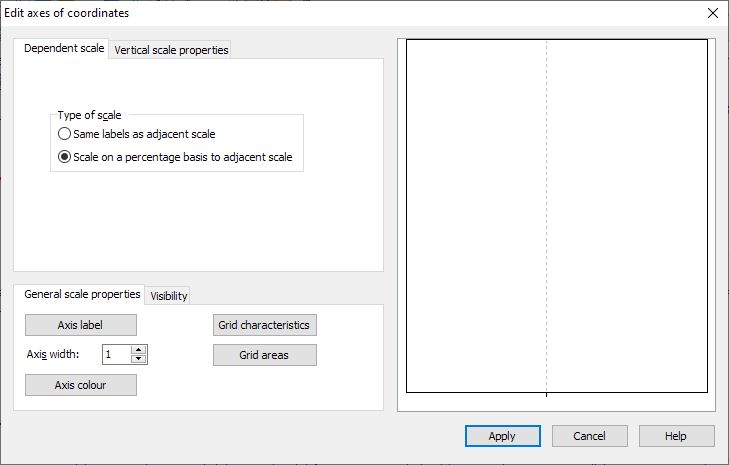The image size is (729, 465).
Task: Open Help for this dialog
Action: (x=676, y=436)
